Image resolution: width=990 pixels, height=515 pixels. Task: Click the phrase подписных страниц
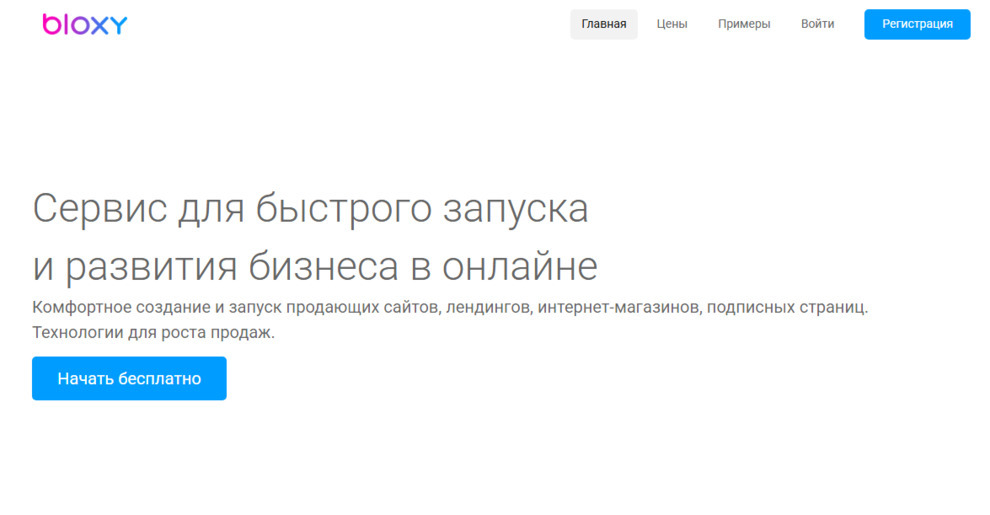tap(786, 307)
